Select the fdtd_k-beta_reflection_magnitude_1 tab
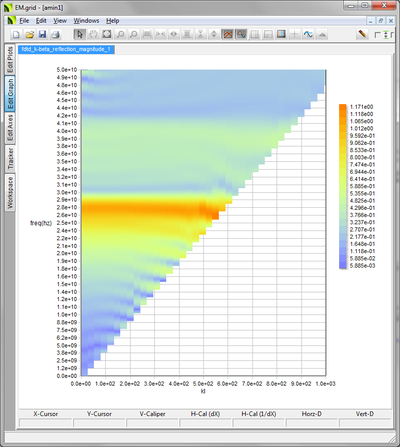The height and width of the screenshot is (447, 400). pos(66,49)
